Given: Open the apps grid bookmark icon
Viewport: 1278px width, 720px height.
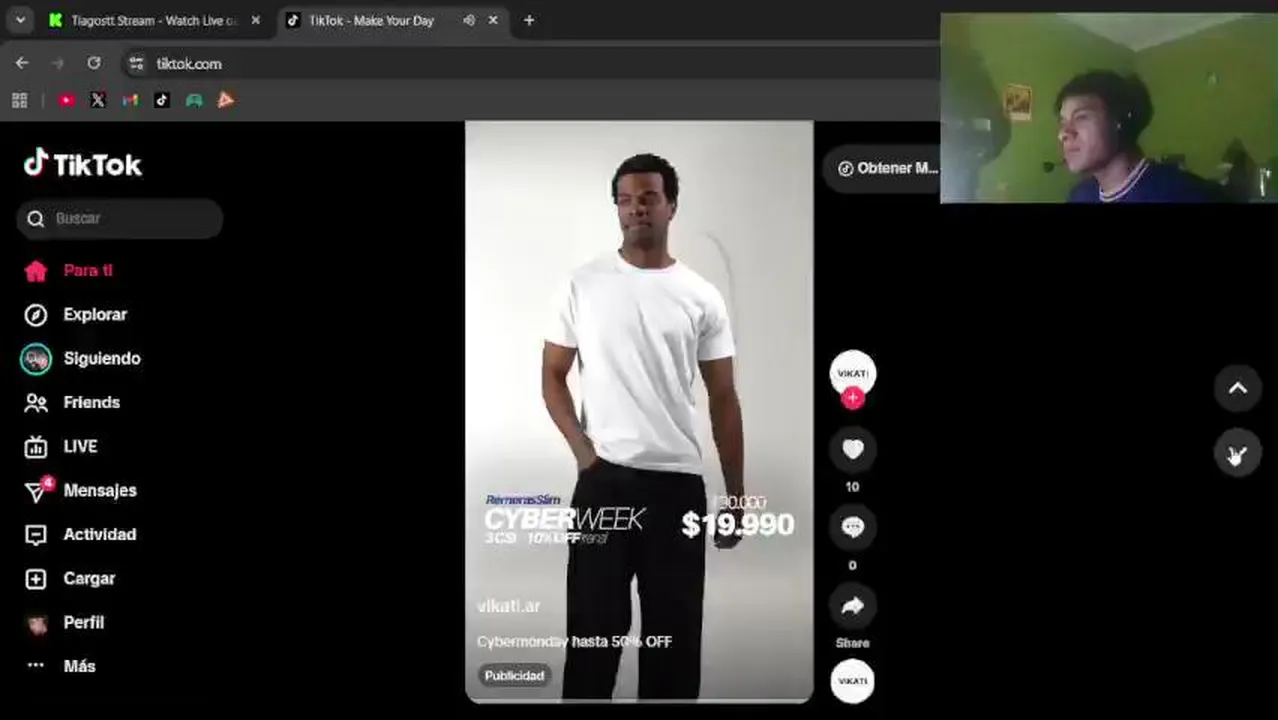Looking at the screenshot, I should coord(19,100).
